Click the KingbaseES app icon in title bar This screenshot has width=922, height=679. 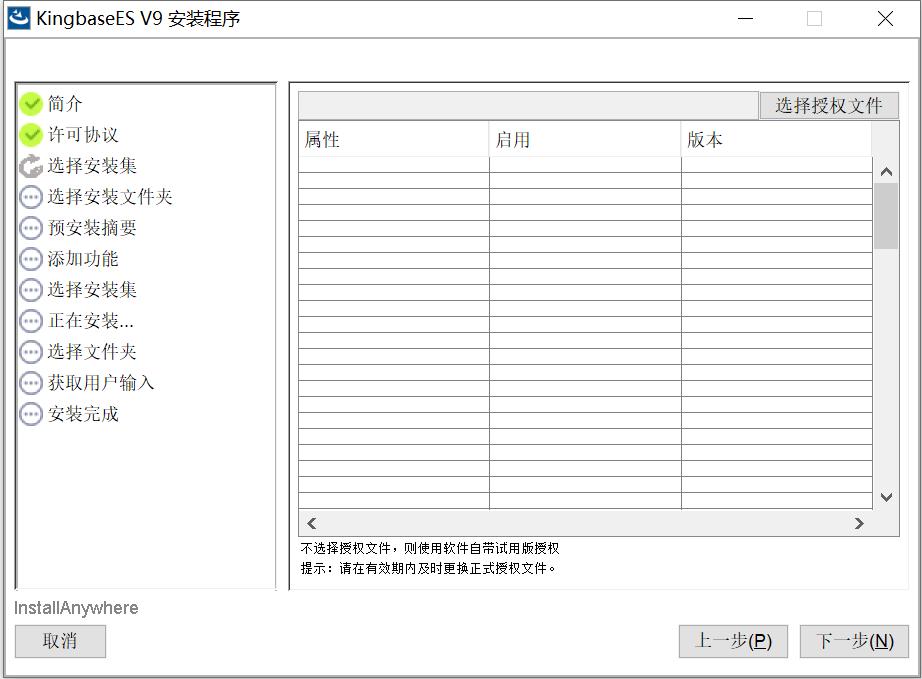click(x=18, y=18)
